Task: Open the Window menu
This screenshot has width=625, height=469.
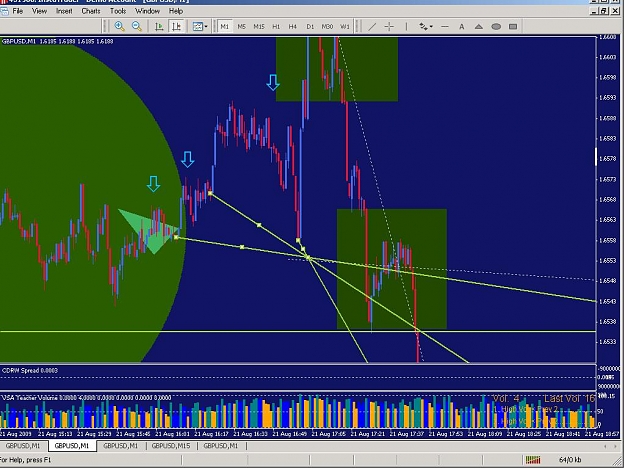Action: point(147,11)
